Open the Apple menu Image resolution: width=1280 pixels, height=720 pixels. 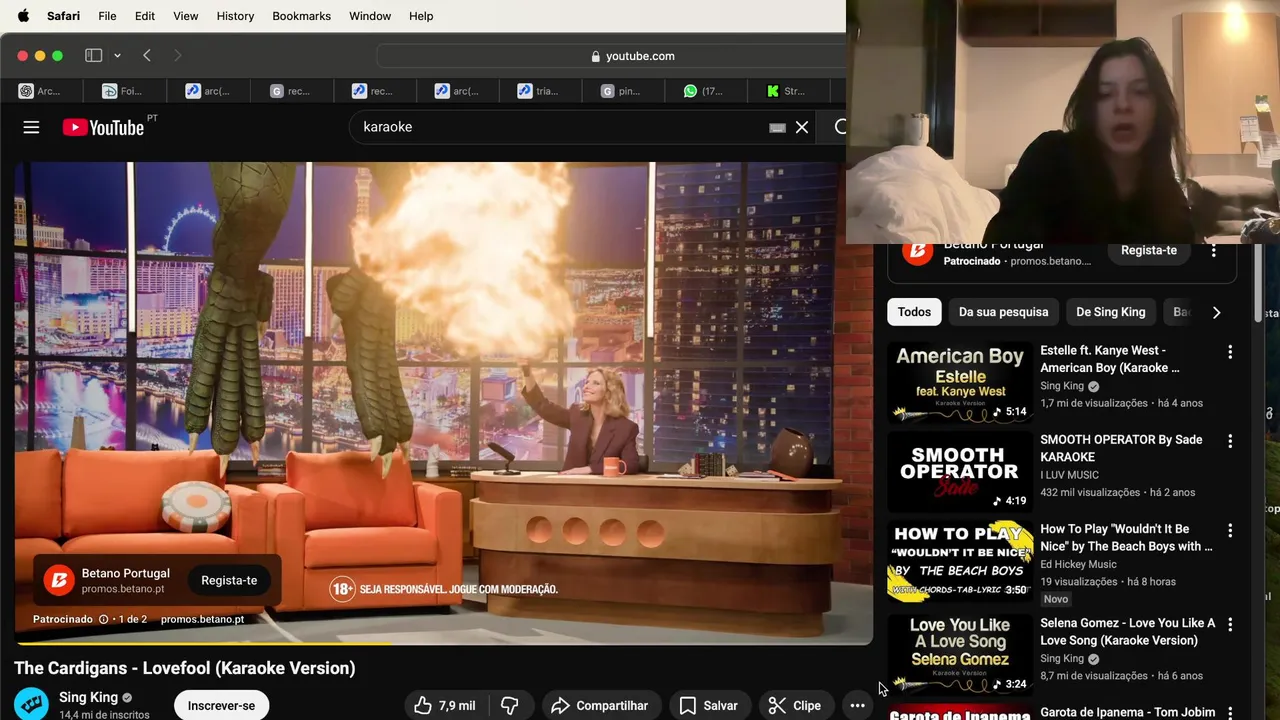pos(23,16)
